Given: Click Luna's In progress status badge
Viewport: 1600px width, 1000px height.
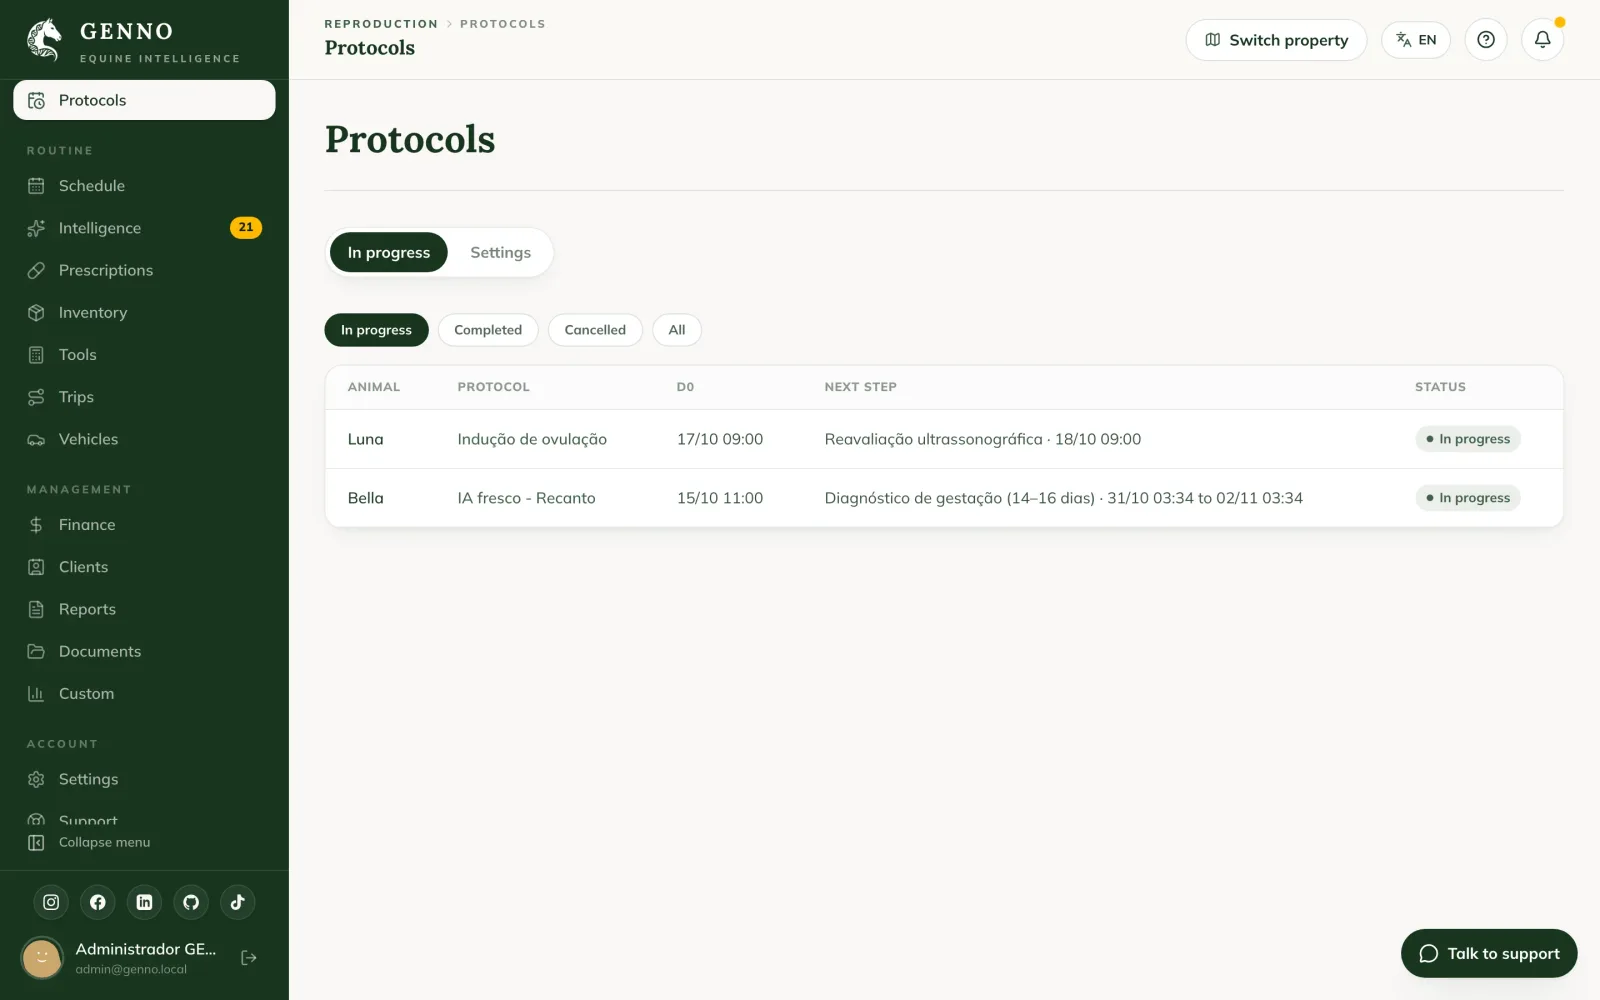Looking at the screenshot, I should [x=1468, y=439].
